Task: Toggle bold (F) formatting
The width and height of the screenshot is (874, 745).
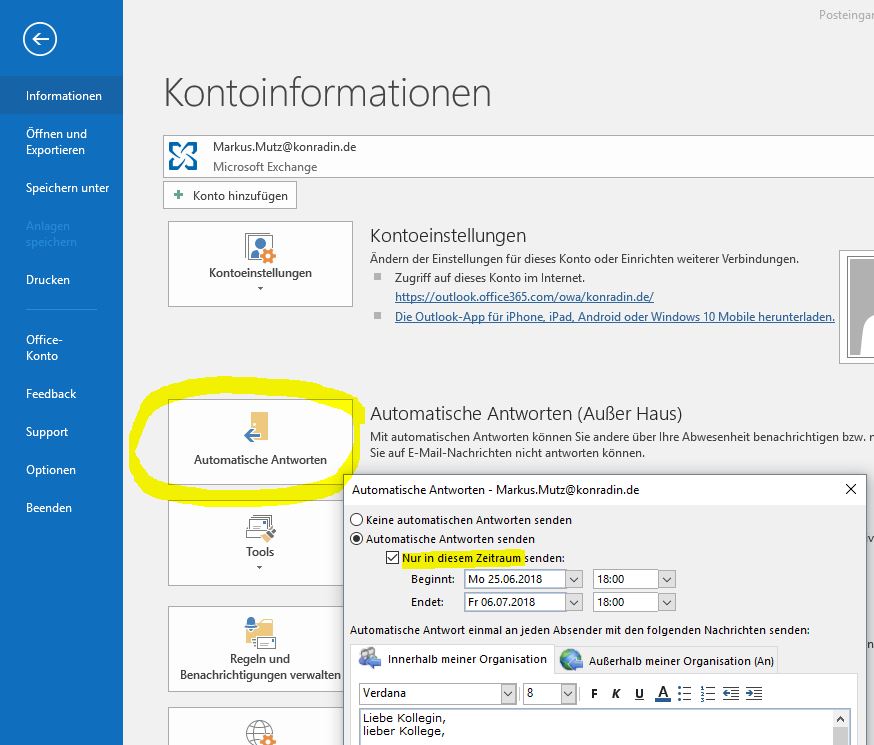Action: (x=594, y=693)
